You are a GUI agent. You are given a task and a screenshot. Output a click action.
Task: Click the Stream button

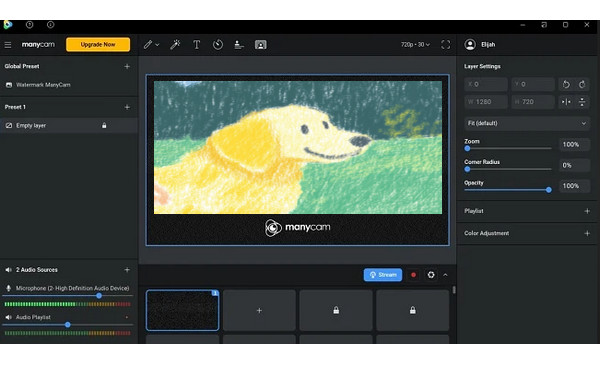tap(383, 275)
